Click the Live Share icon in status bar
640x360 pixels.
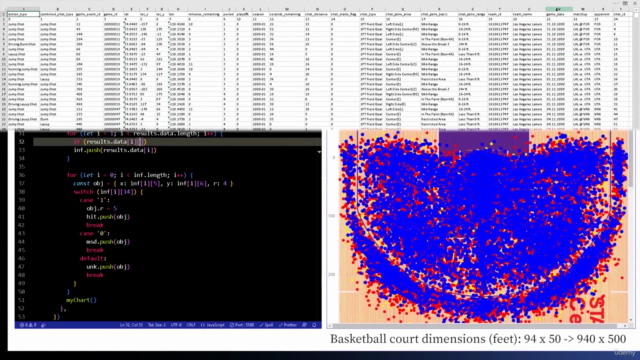pyautogui.click(x=43, y=325)
